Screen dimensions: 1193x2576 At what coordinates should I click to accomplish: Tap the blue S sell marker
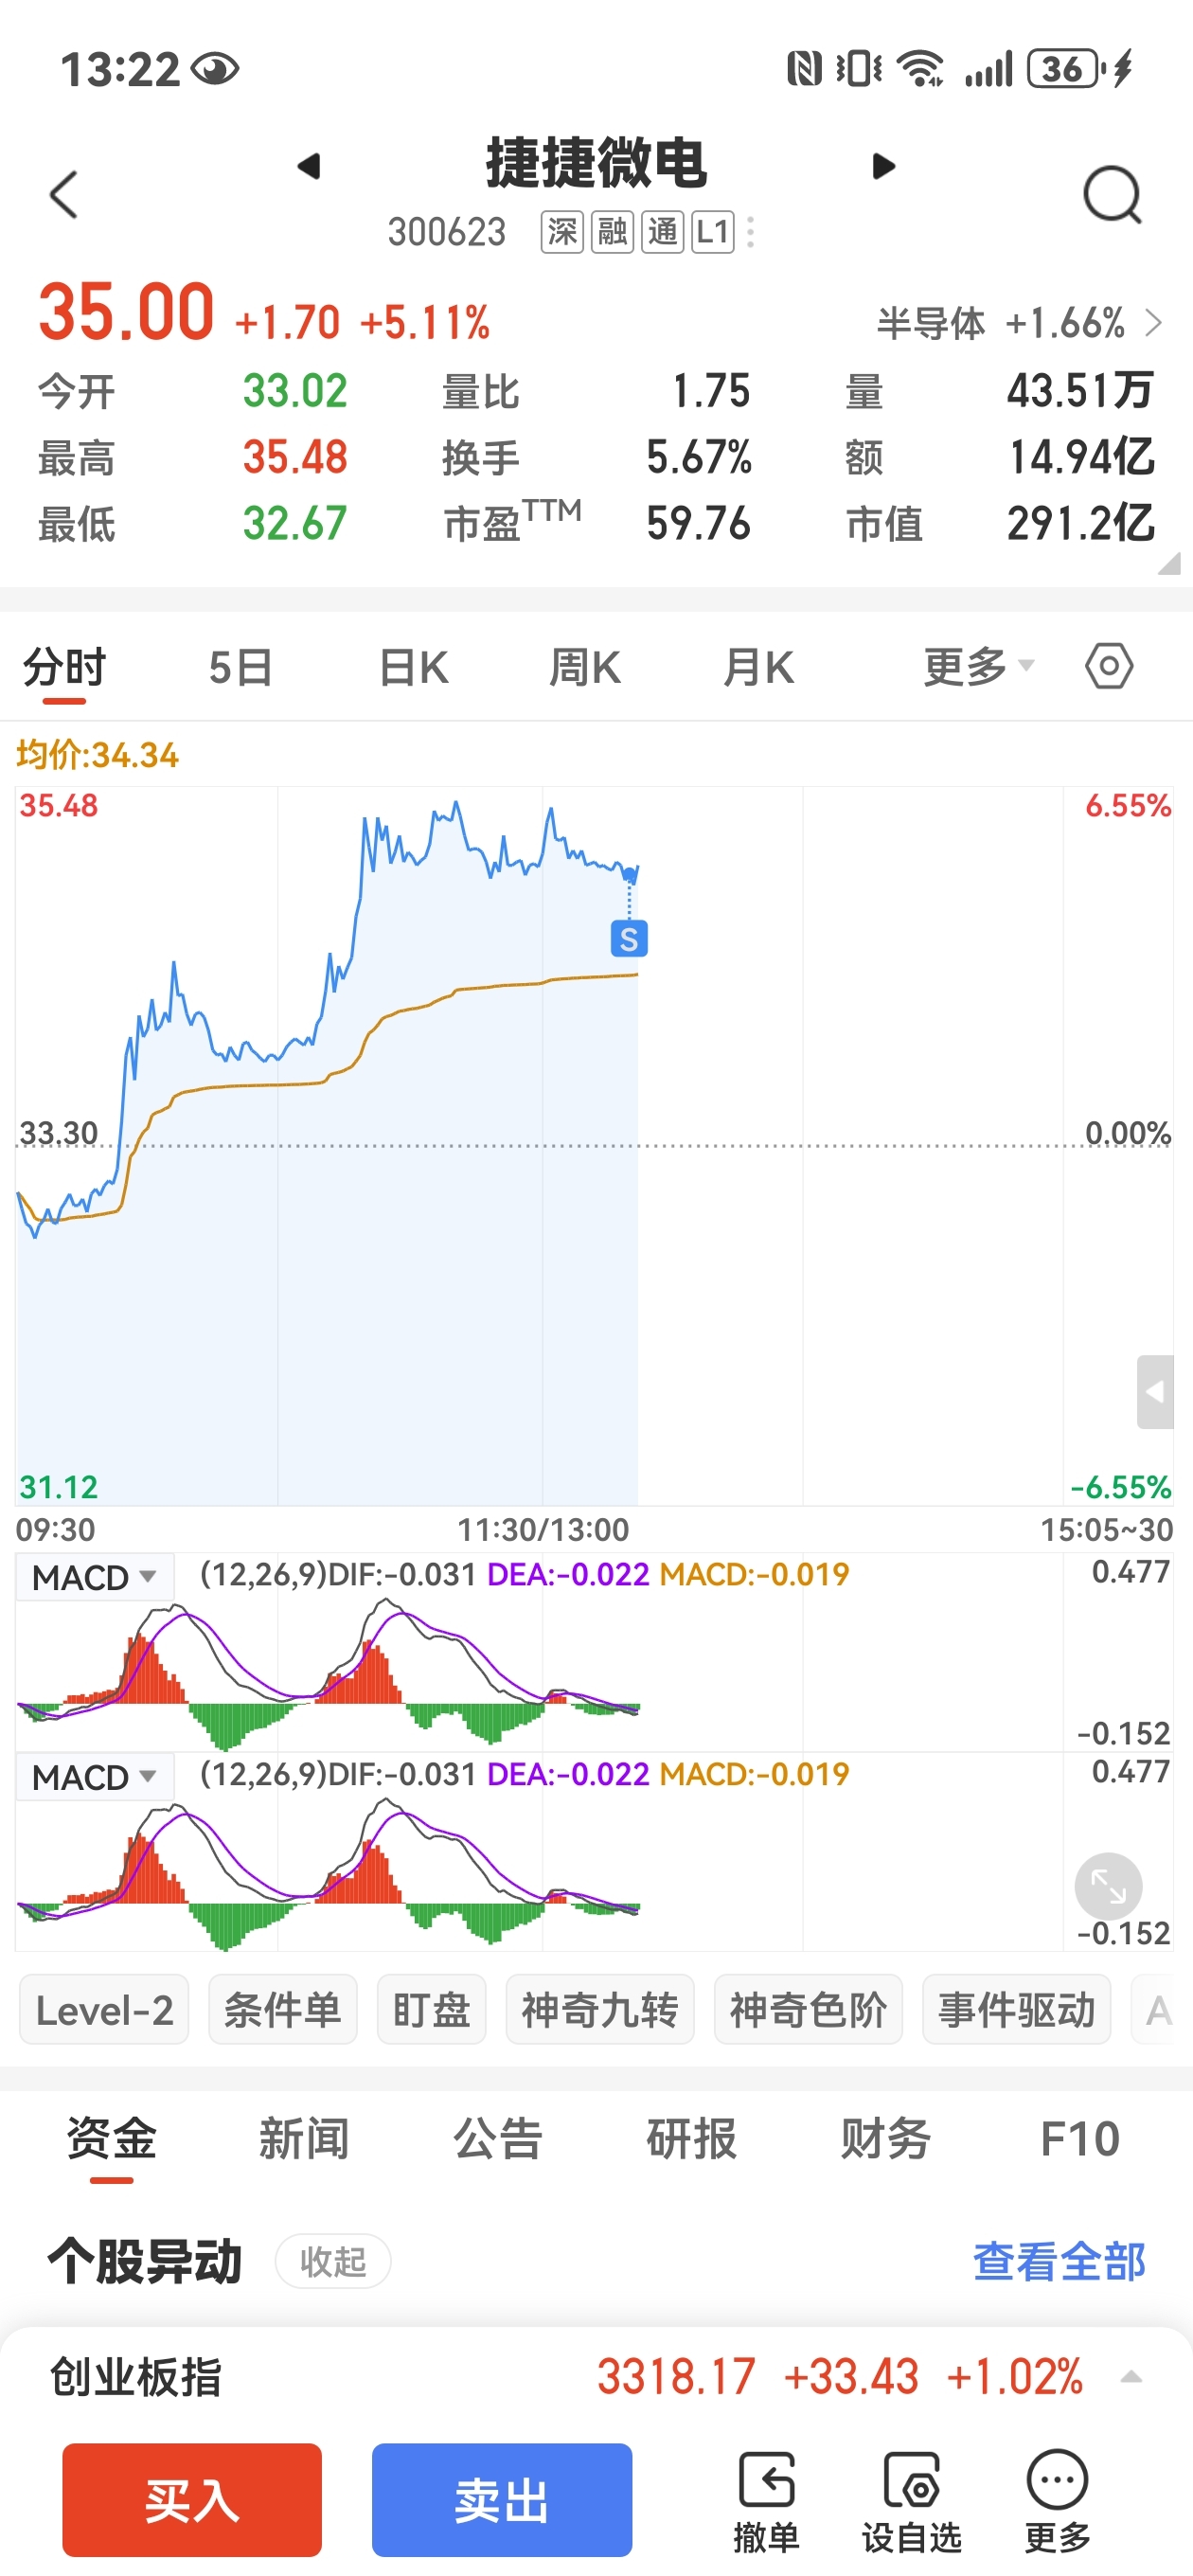tap(629, 939)
